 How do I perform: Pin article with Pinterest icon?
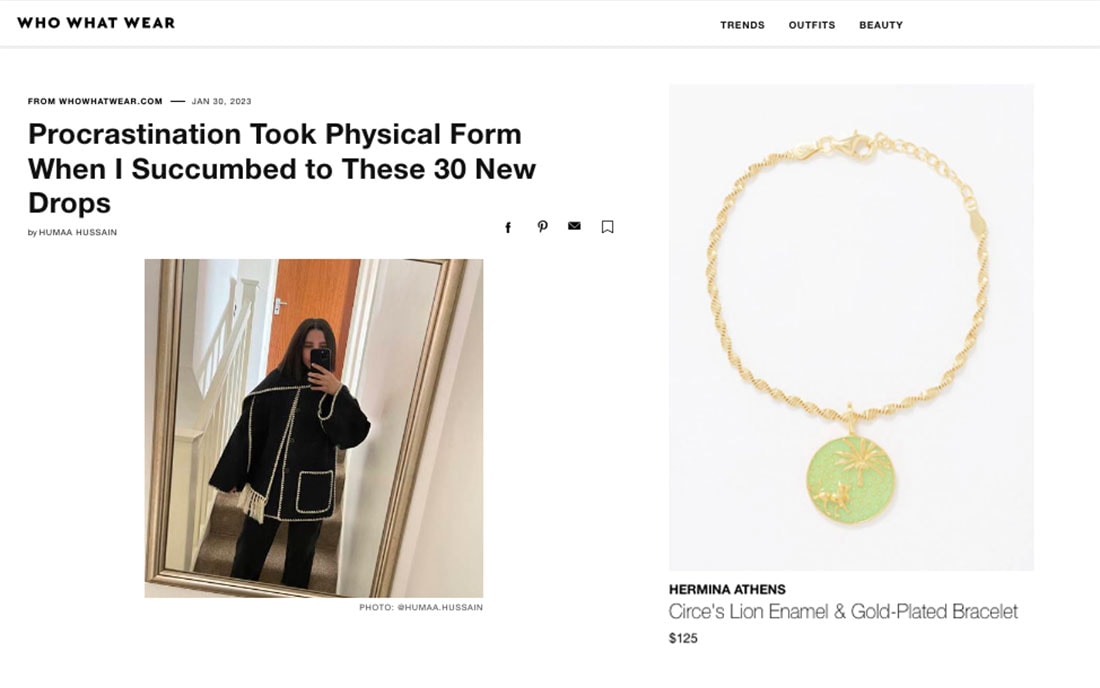click(542, 227)
